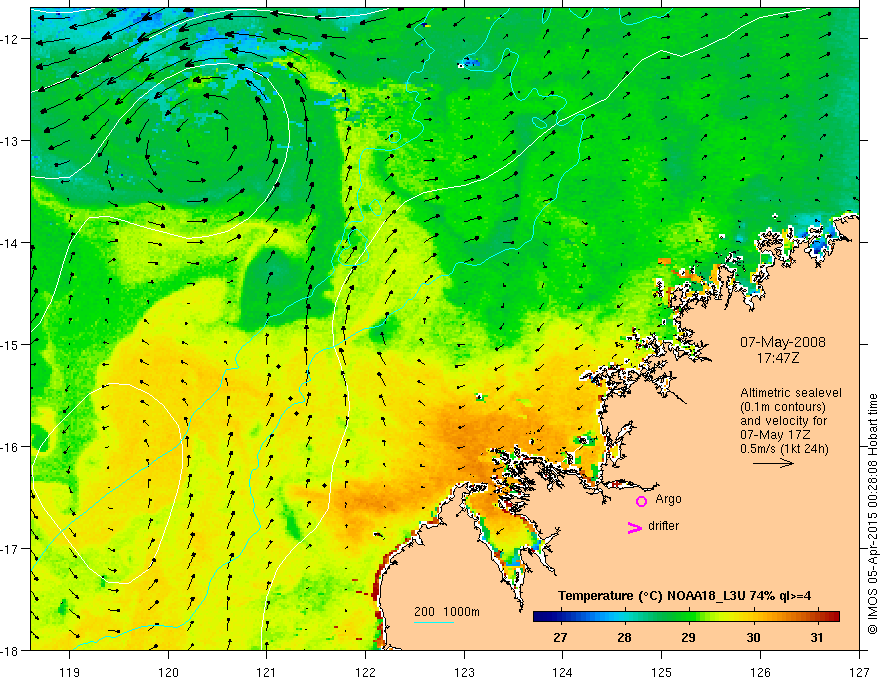The width and height of the screenshot is (880, 680).
Task: Click the -13 latitude axis label
Action: [11, 141]
